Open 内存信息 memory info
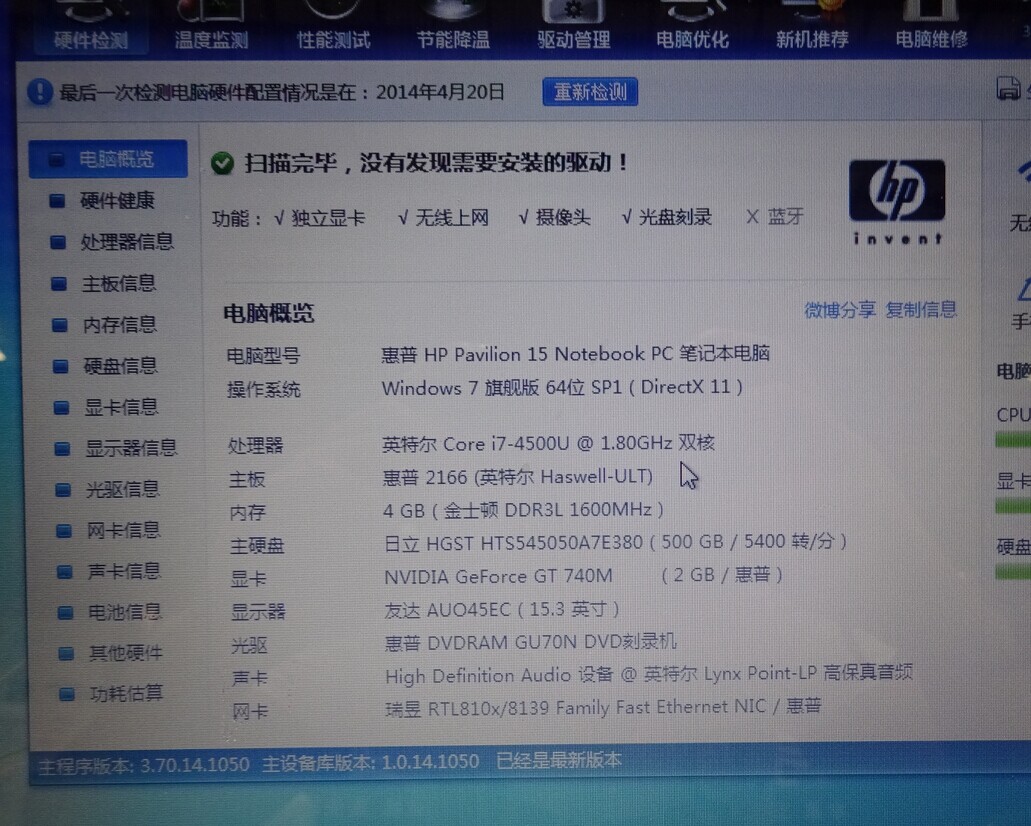Image resolution: width=1031 pixels, height=826 pixels. click(119, 325)
